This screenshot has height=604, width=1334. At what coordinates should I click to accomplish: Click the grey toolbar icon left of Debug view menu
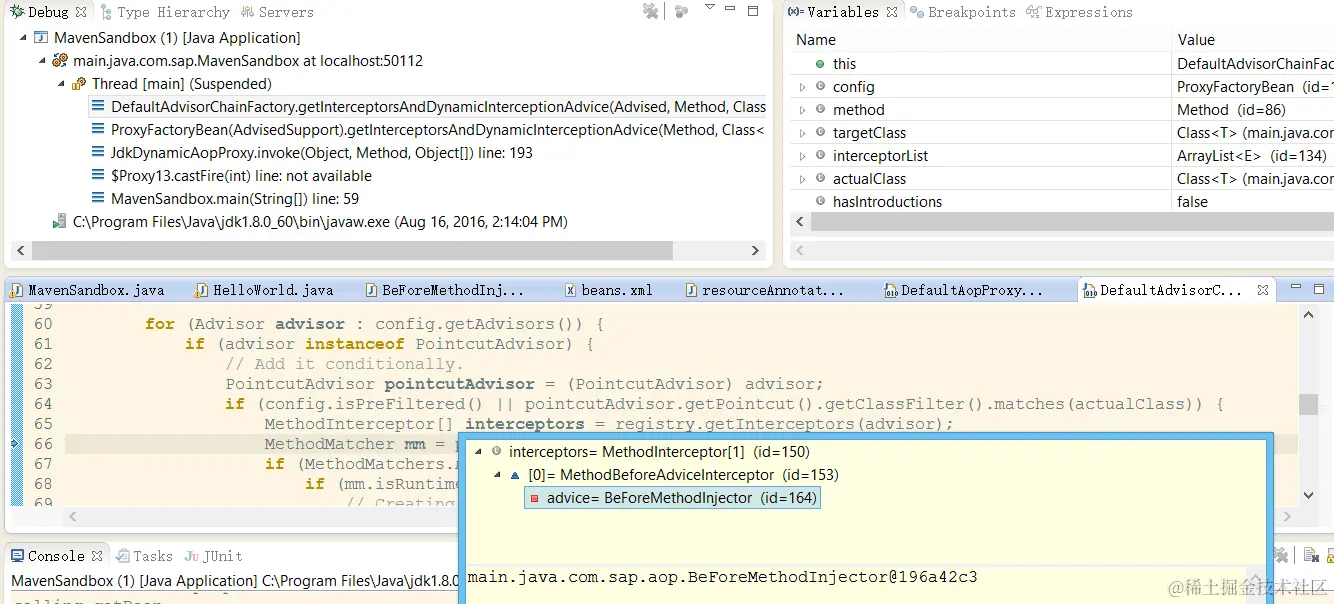click(x=681, y=12)
